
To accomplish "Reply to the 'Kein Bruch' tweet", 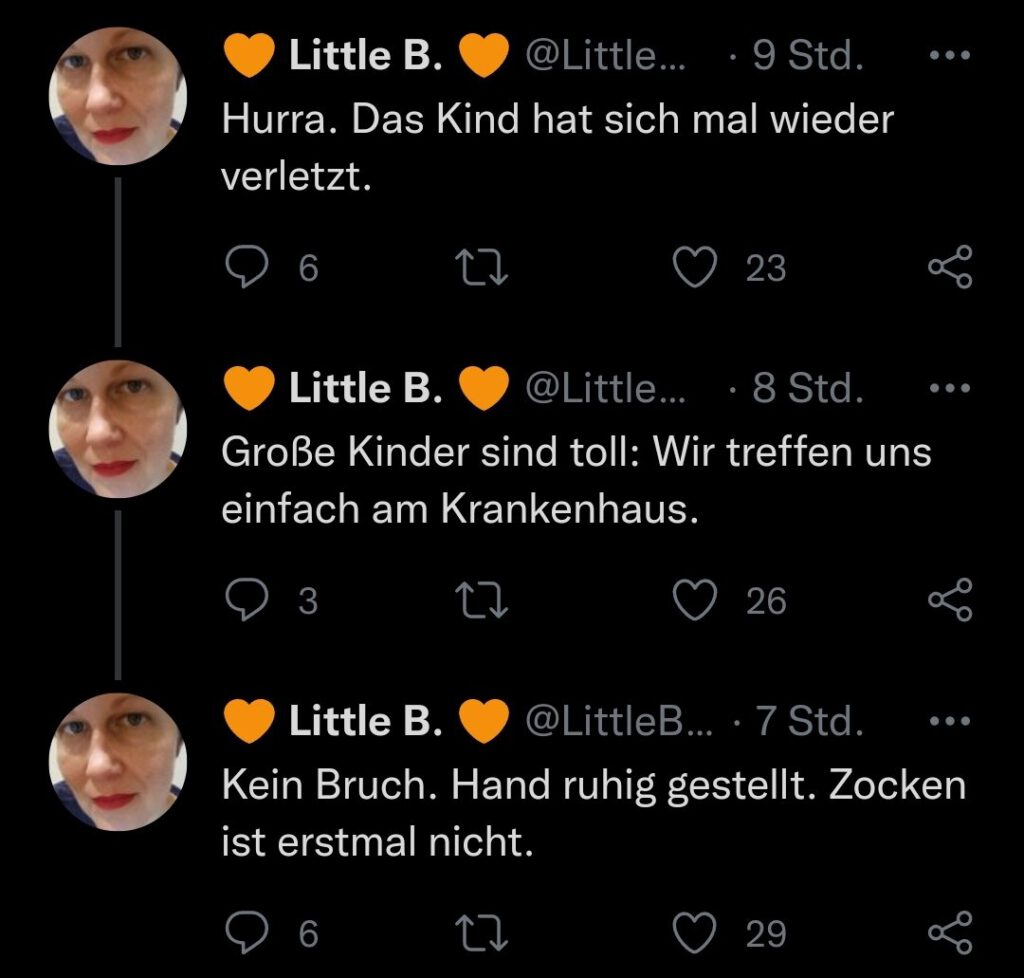I will (243, 933).
